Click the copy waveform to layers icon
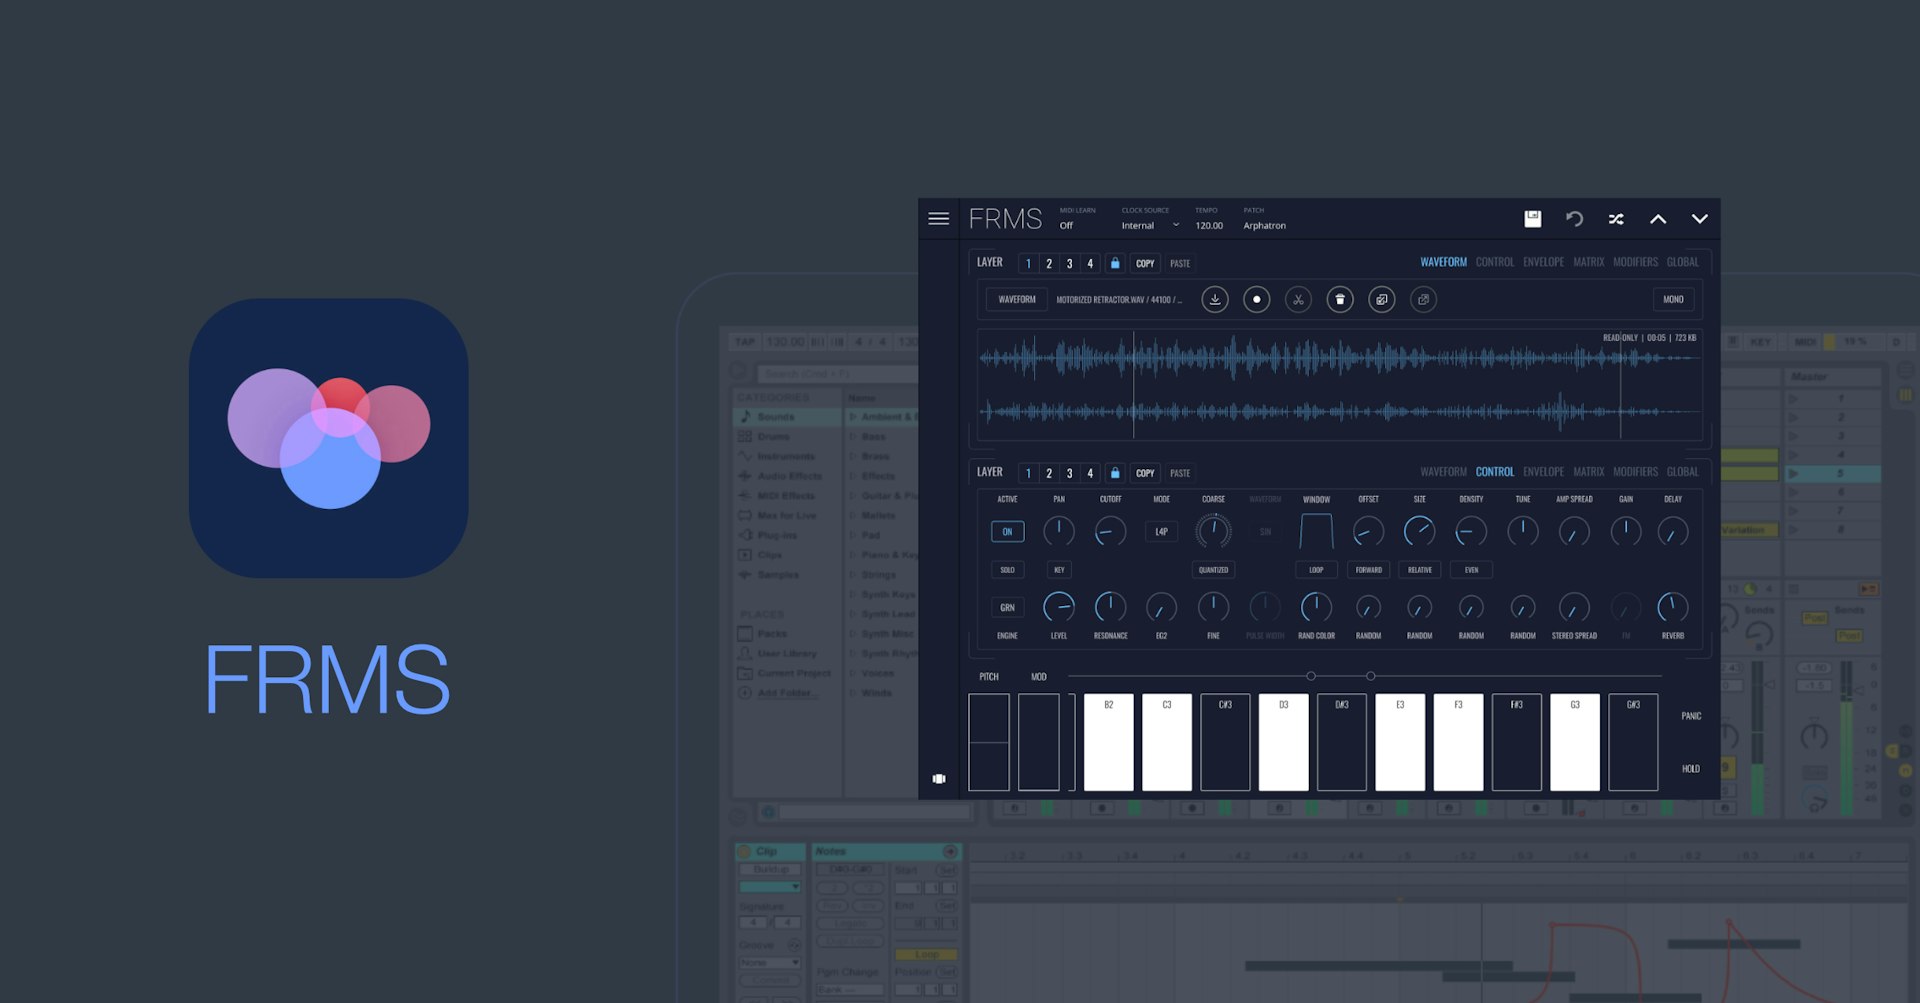The width and height of the screenshot is (1920, 1003). (1381, 299)
